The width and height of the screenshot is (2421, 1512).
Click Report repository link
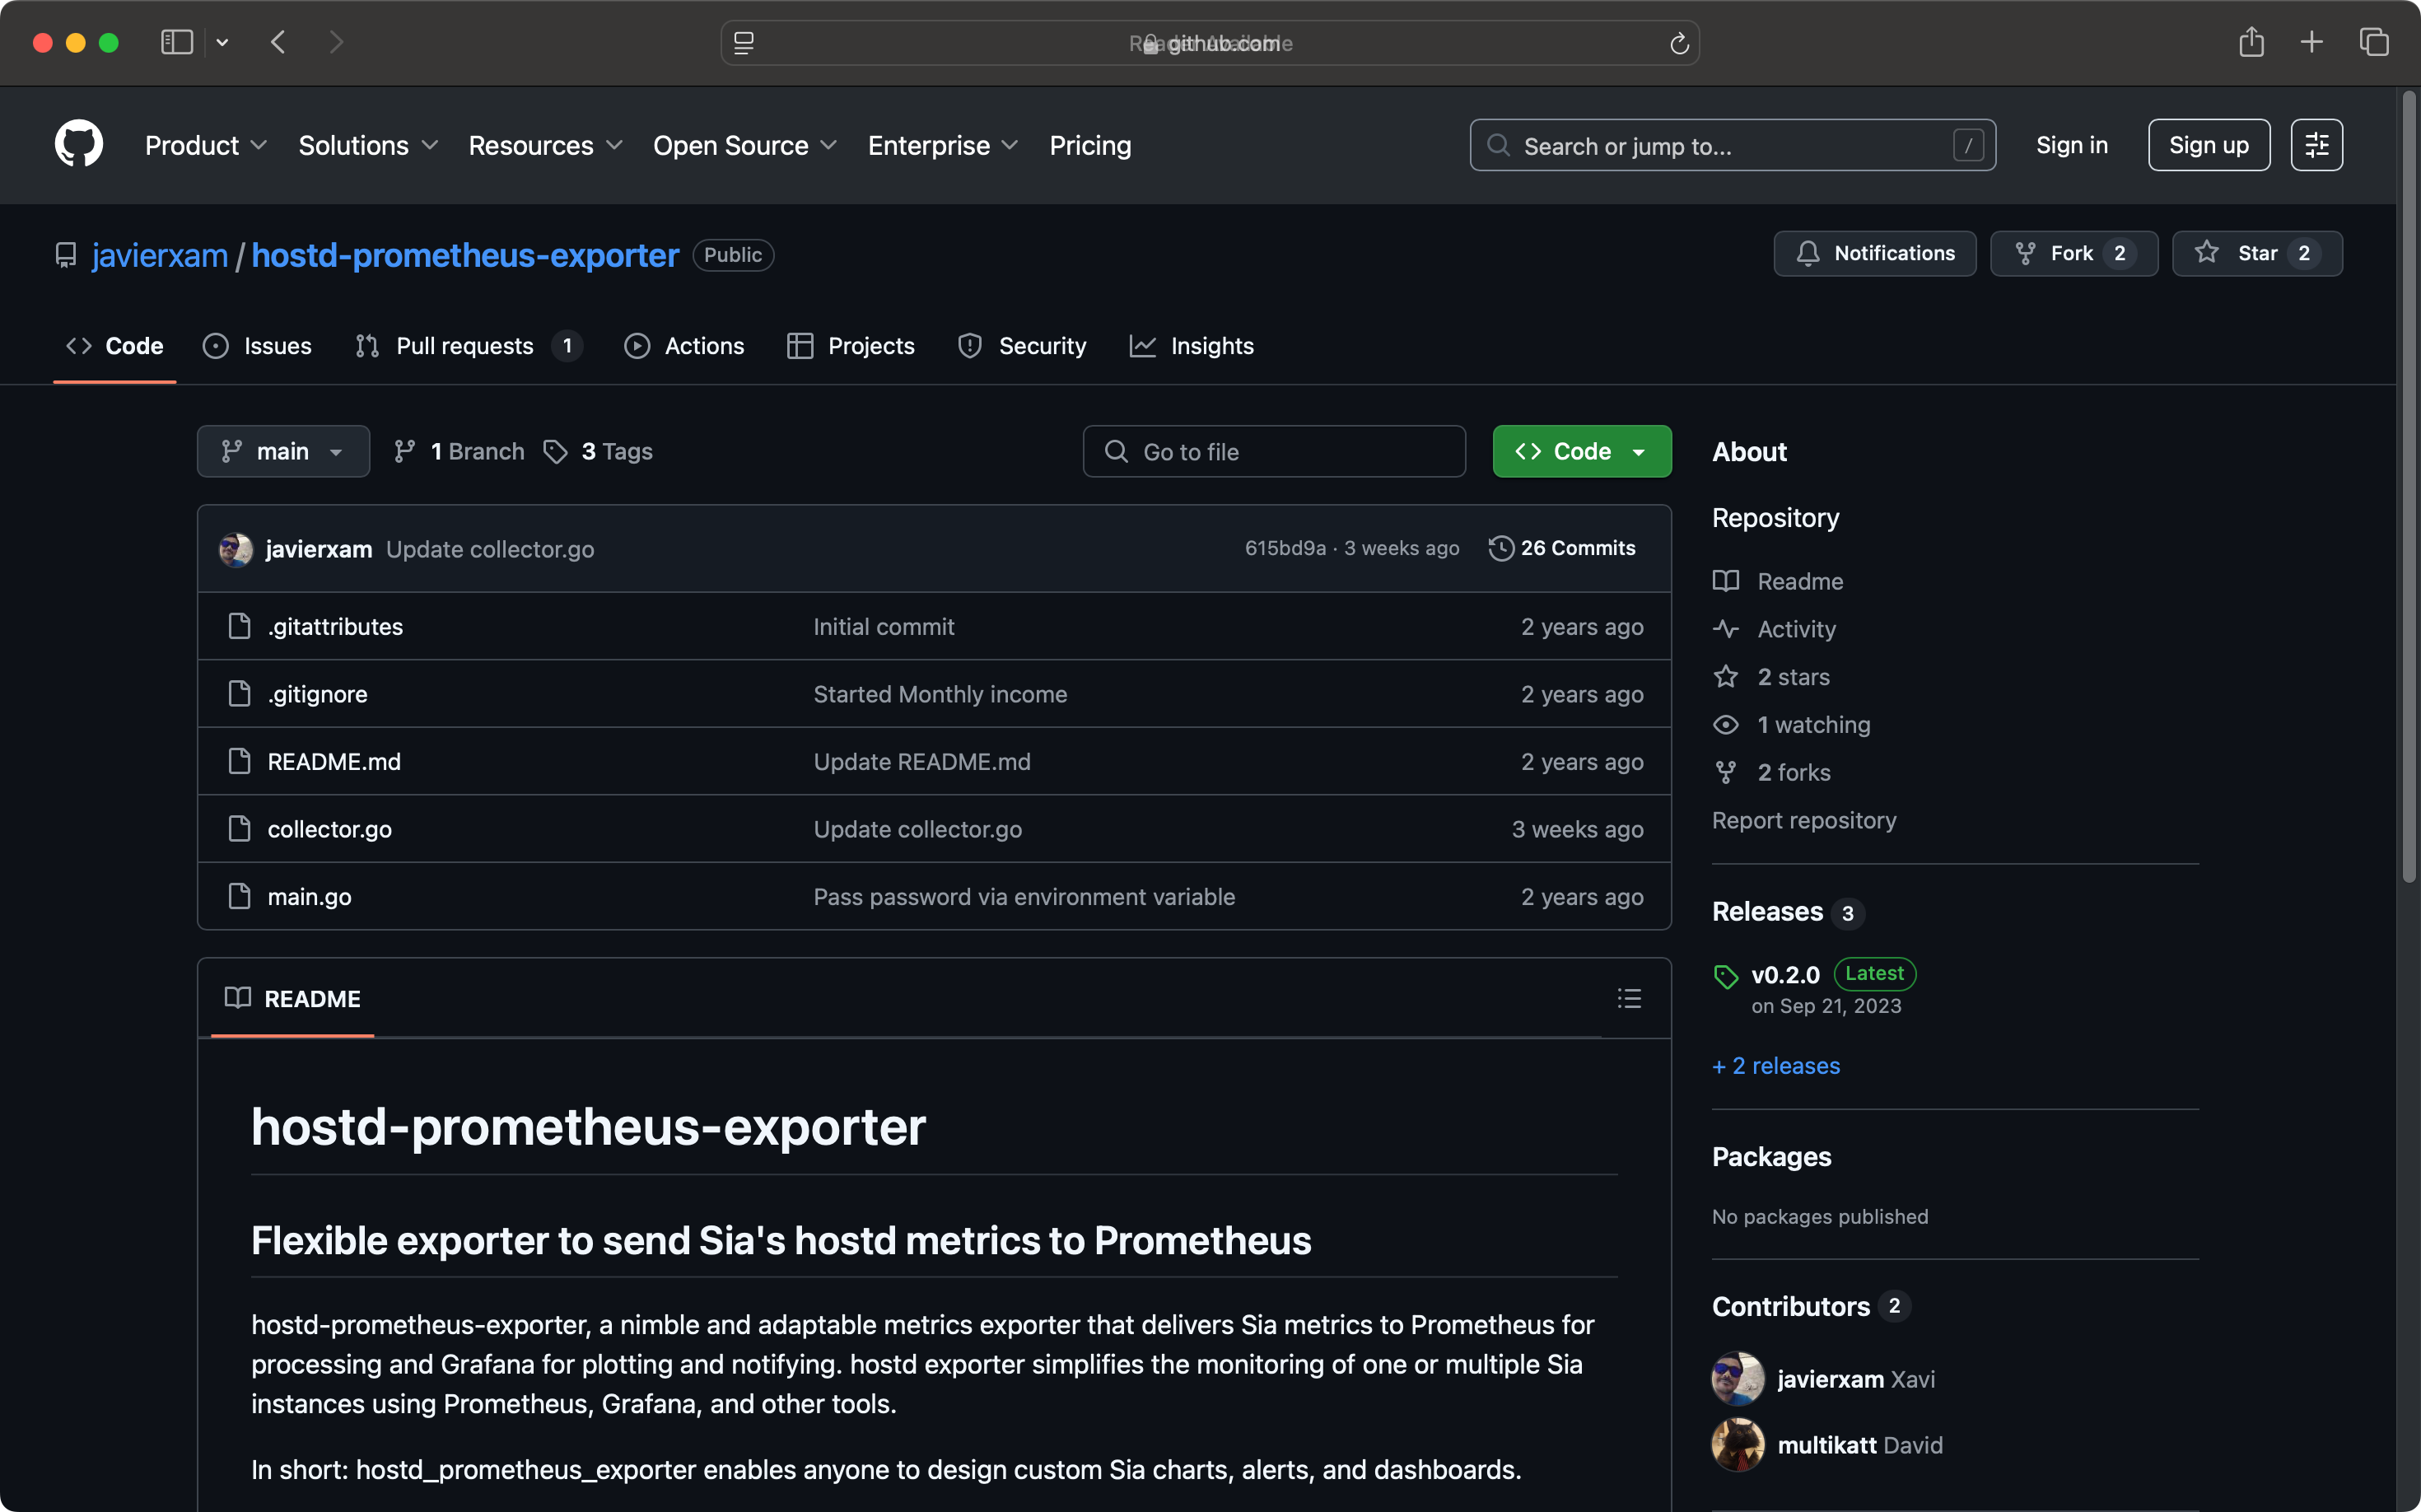pos(1803,820)
